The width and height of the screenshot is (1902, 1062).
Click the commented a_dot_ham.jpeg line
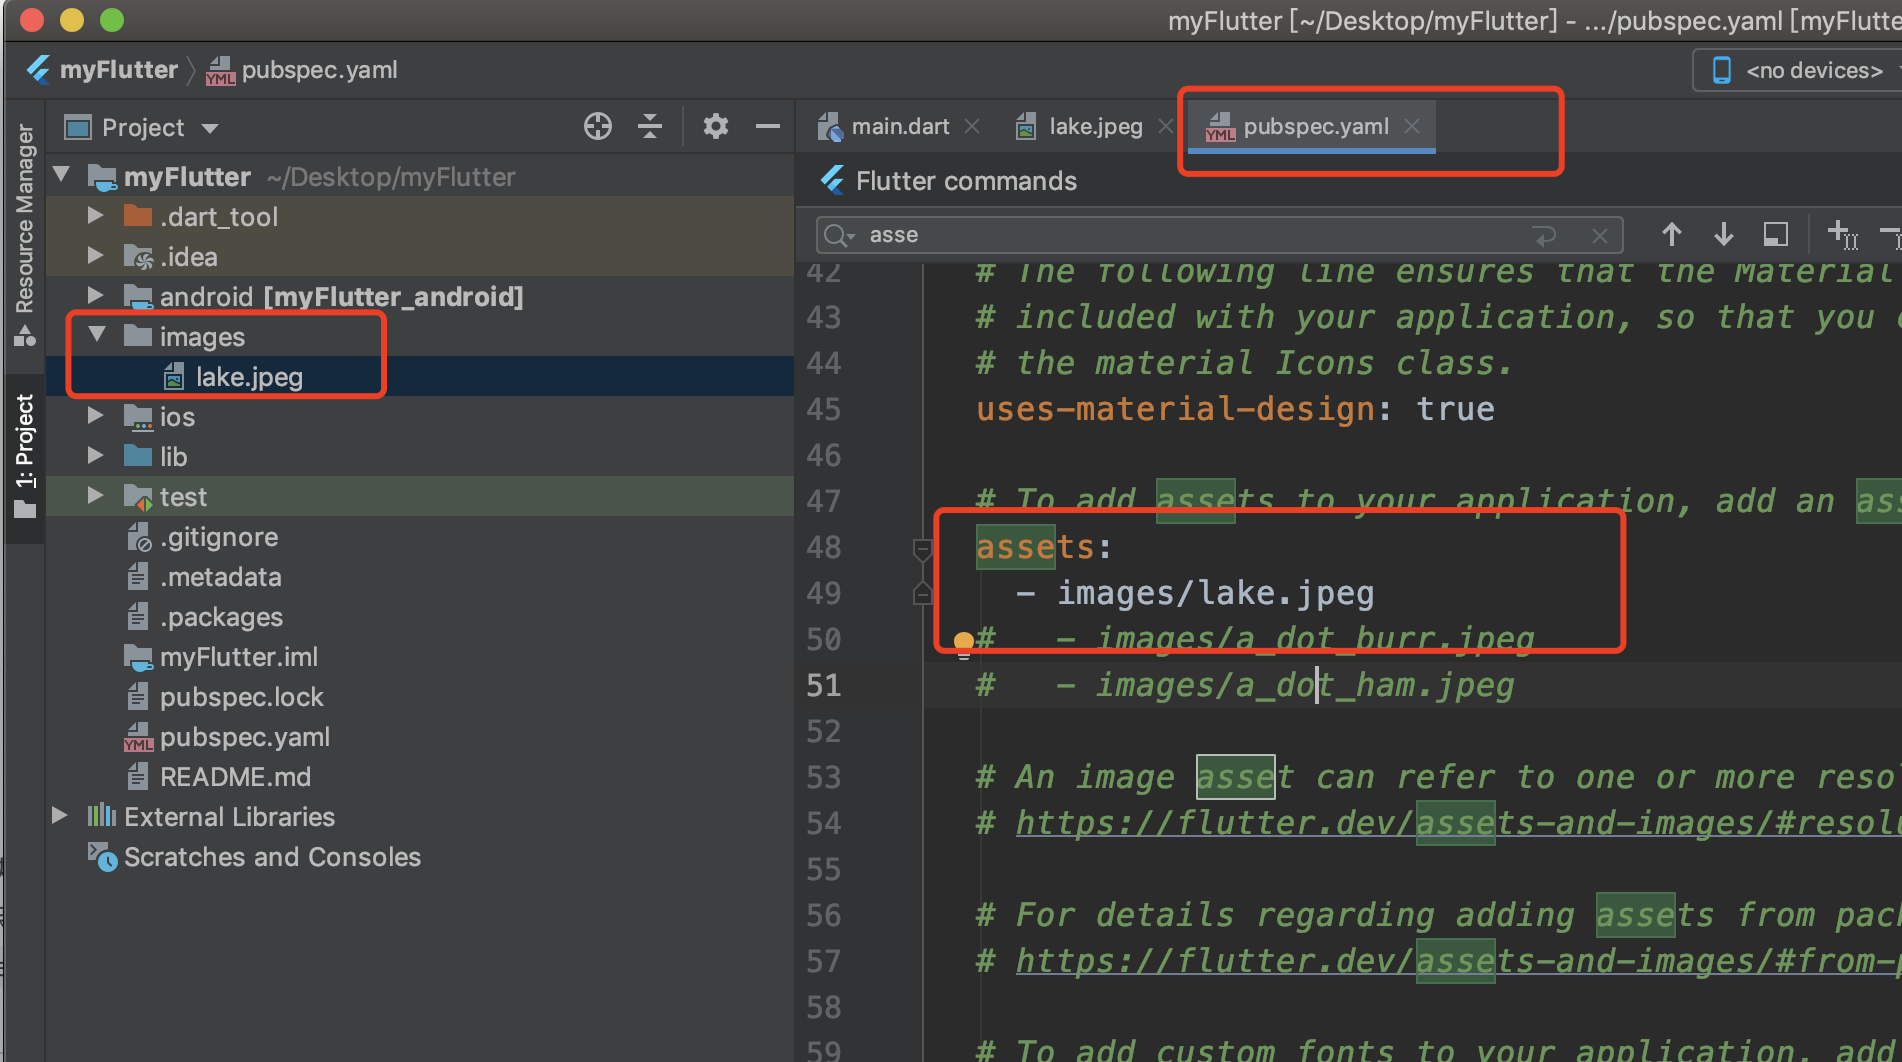point(1245,686)
